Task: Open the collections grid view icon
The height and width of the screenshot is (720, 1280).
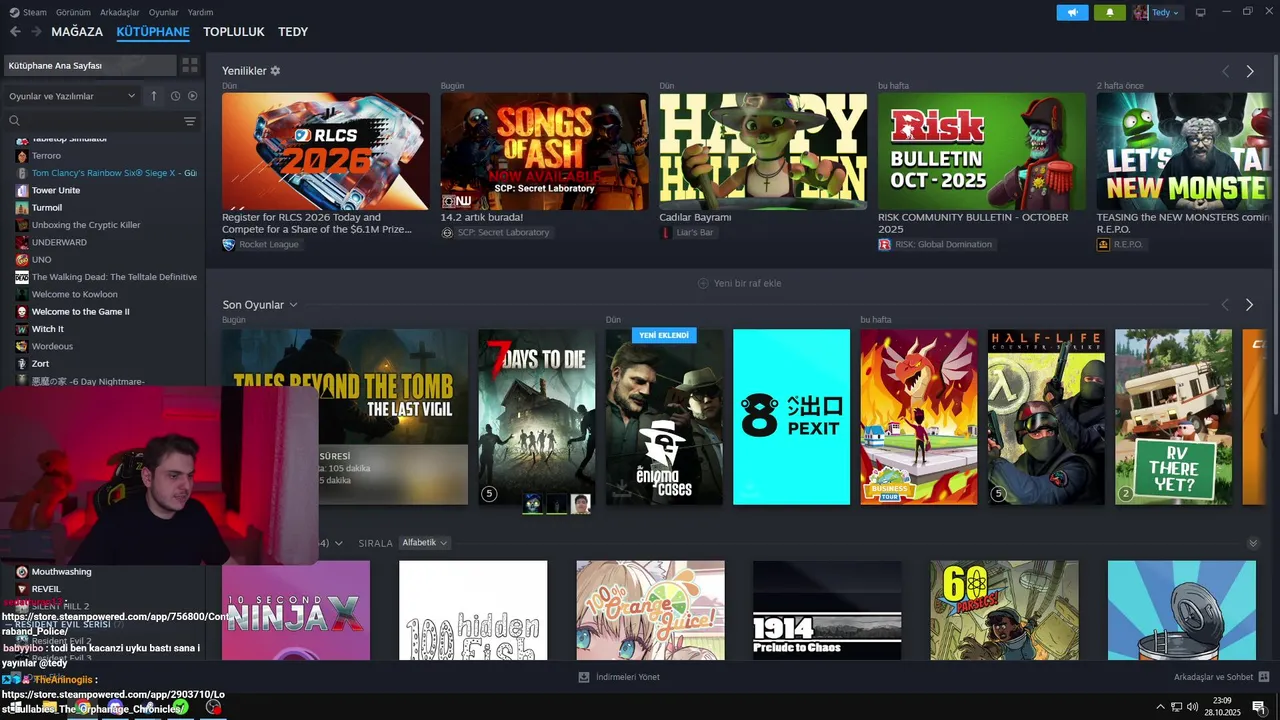Action: point(190,65)
